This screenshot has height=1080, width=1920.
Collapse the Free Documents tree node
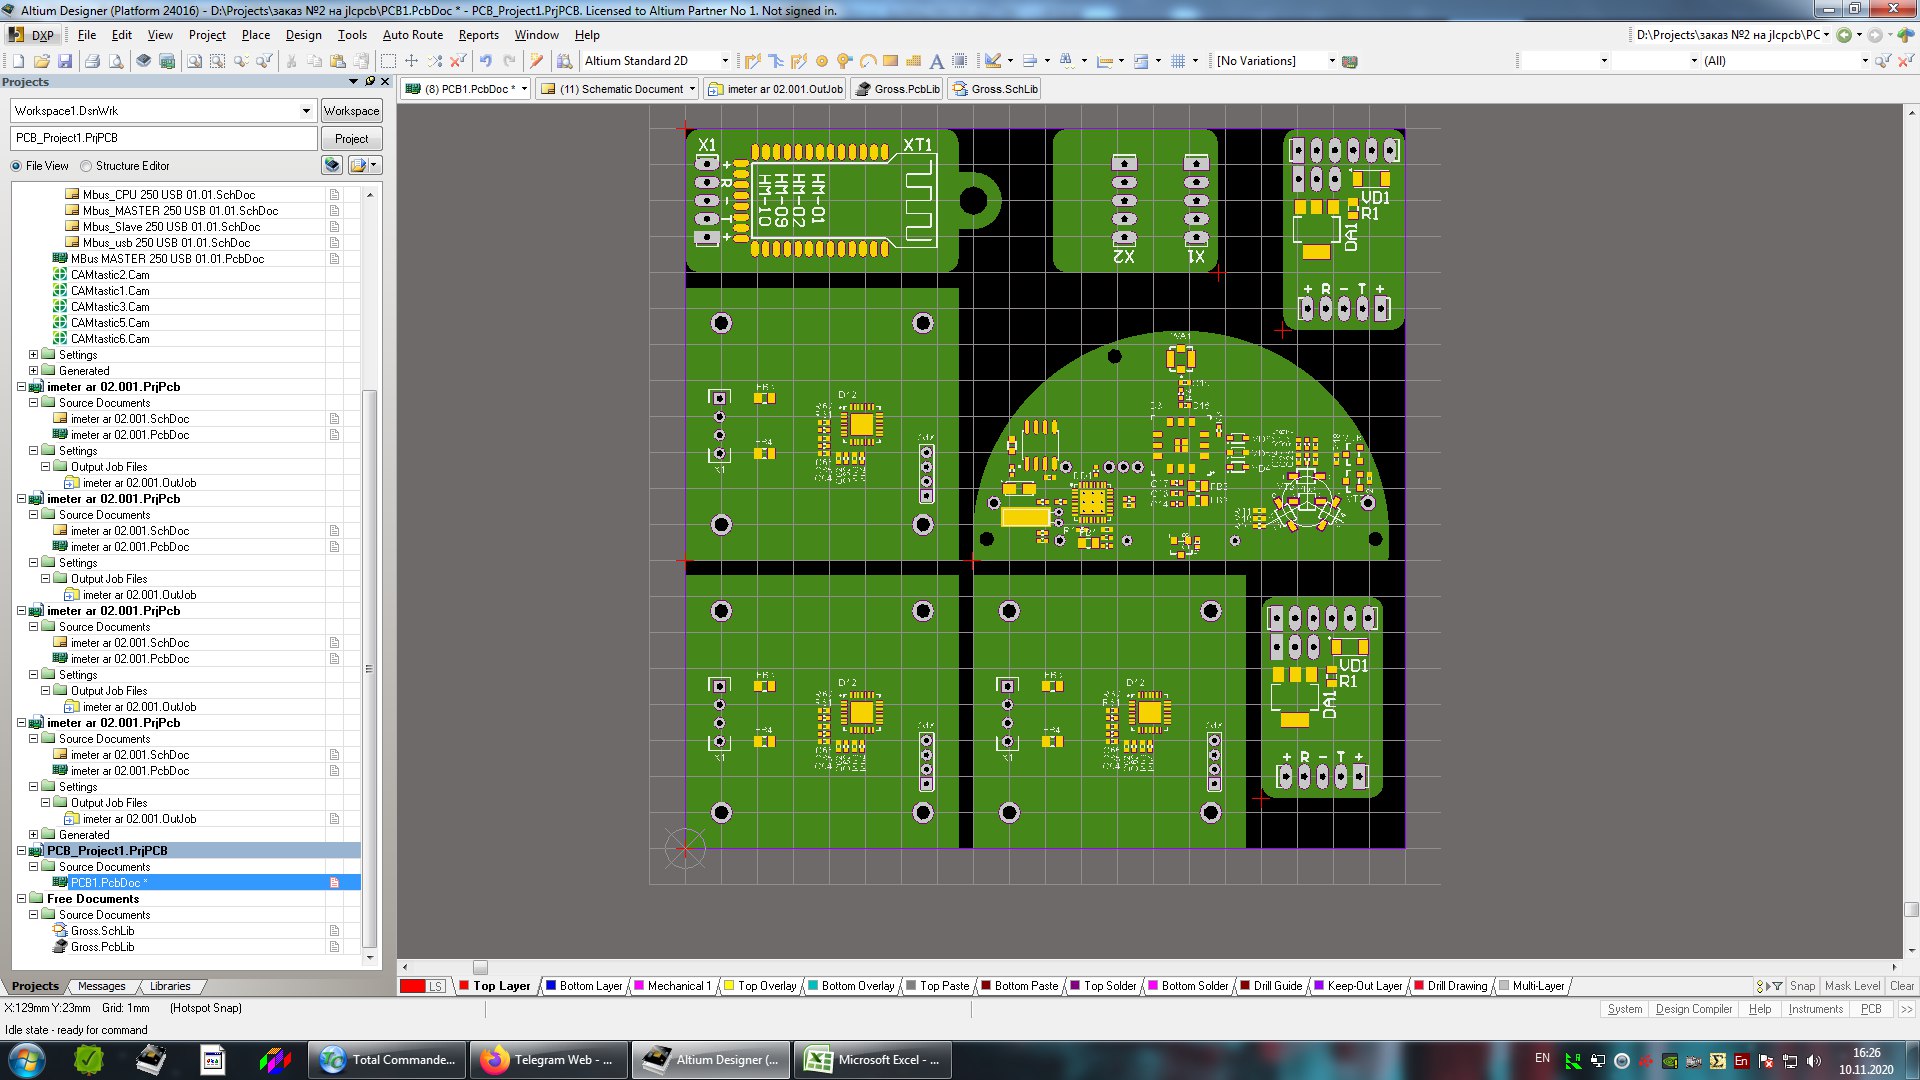[21, 899]
